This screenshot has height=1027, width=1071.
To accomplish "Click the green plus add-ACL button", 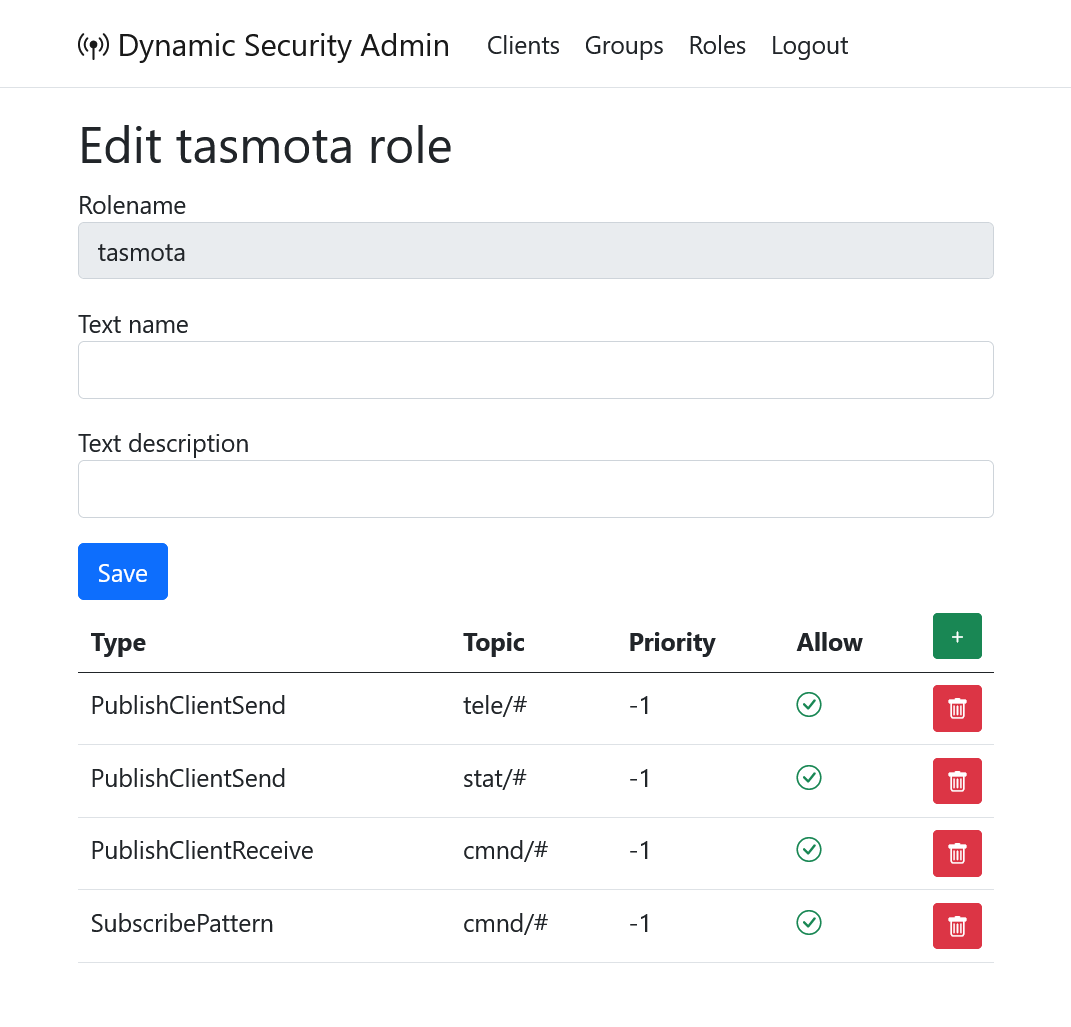I will coord(957,636).
